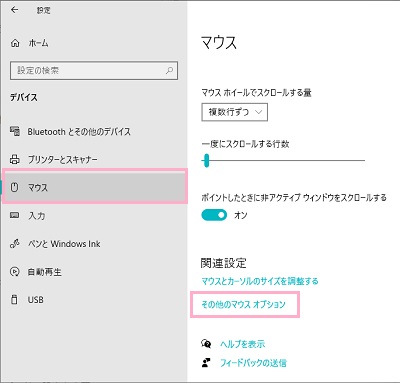
Task: Select the printer icon for プリンターとスキャナー
Action: [15, 159]
